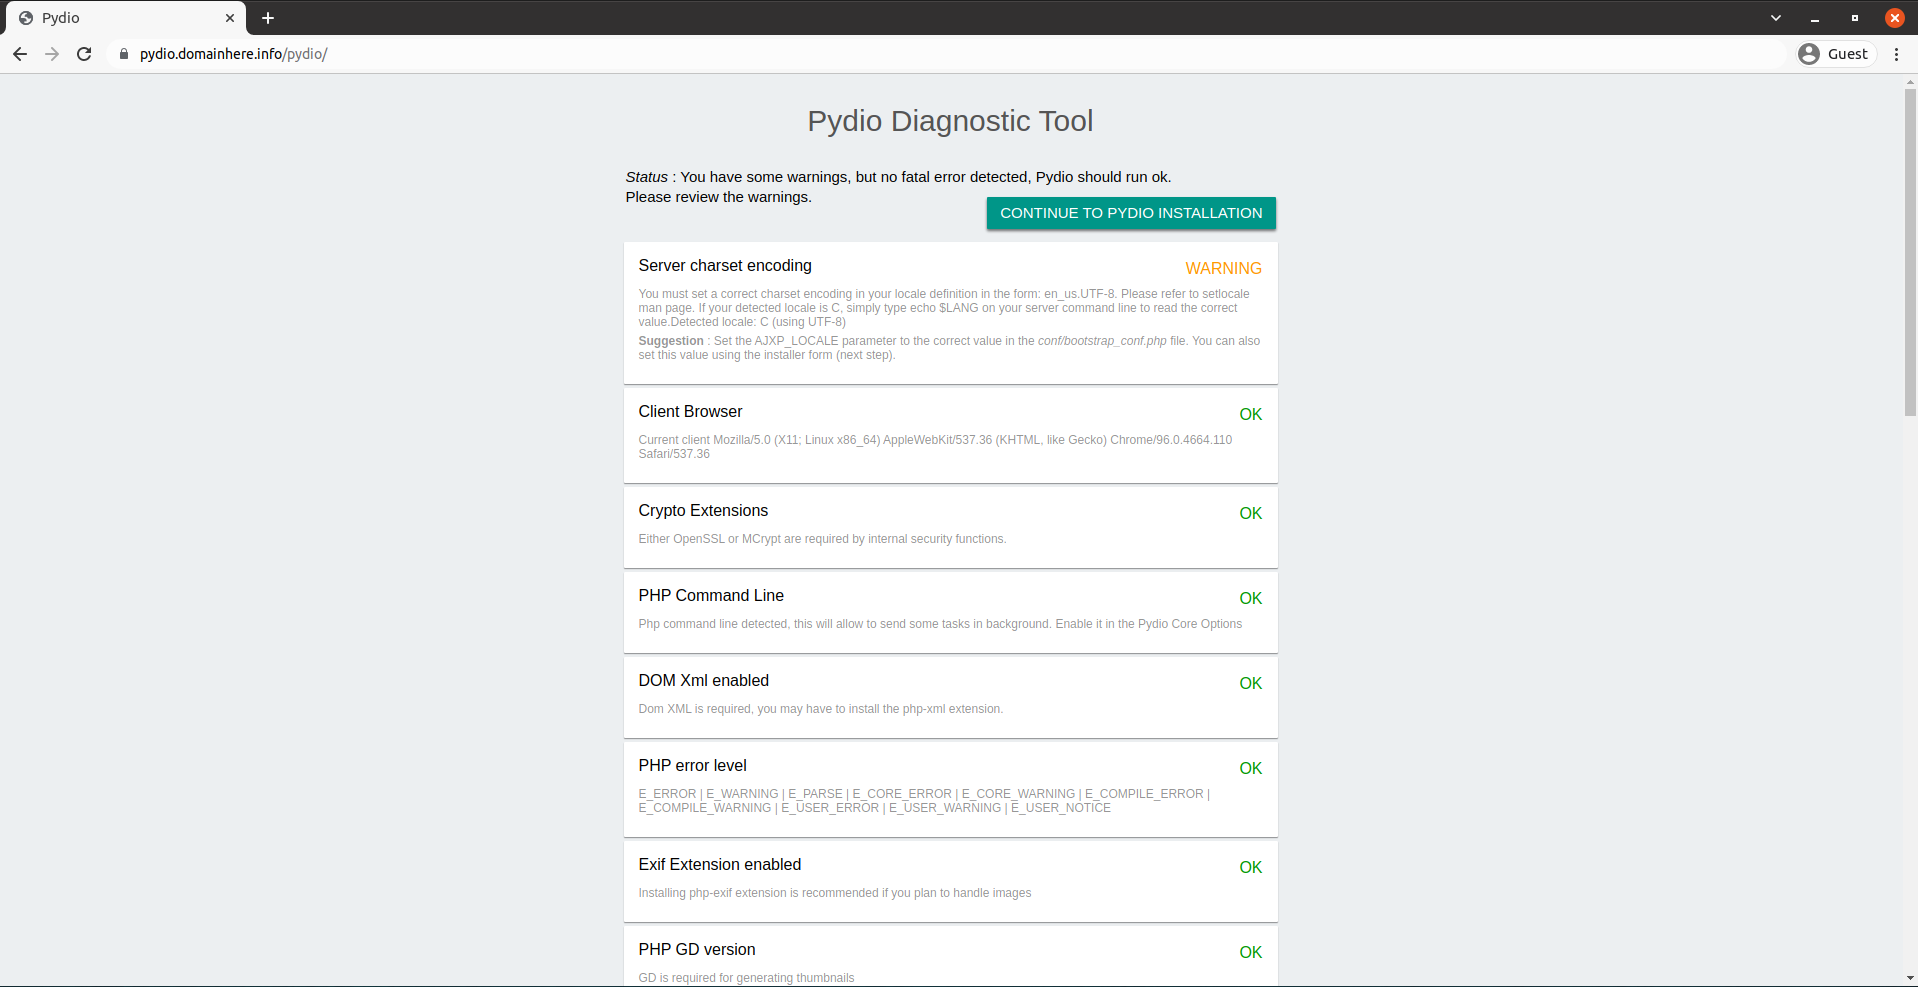Click the Pydio Diagnostic Tool title
This screenshot has height=987, width=1918.
950,121
